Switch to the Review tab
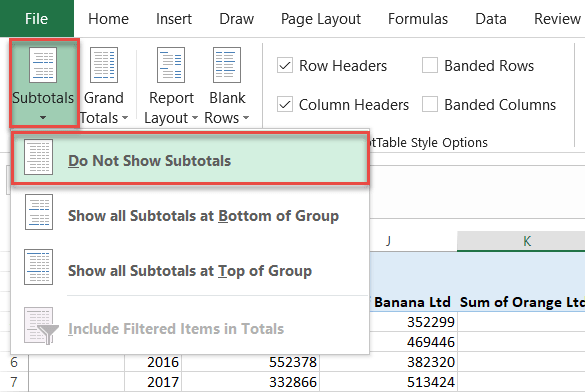 557,19
